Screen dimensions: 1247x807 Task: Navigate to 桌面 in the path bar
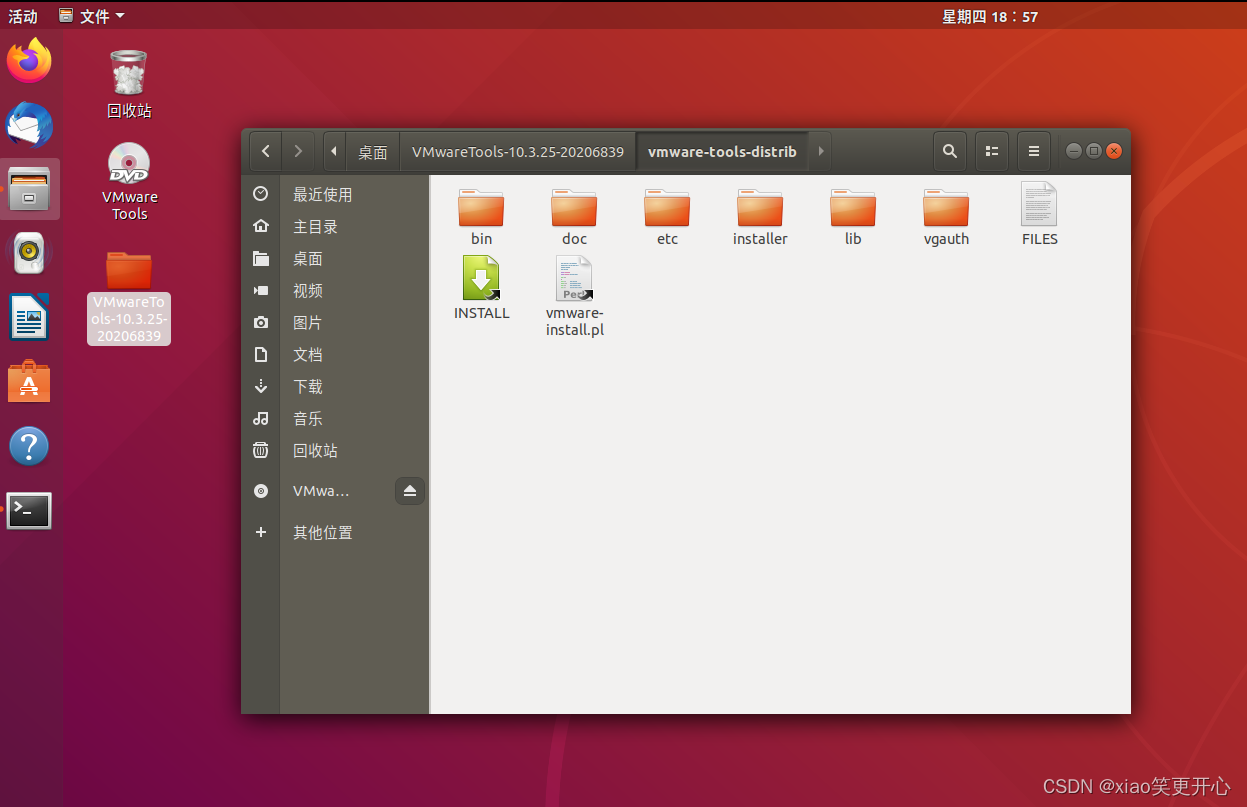point(373,152)
